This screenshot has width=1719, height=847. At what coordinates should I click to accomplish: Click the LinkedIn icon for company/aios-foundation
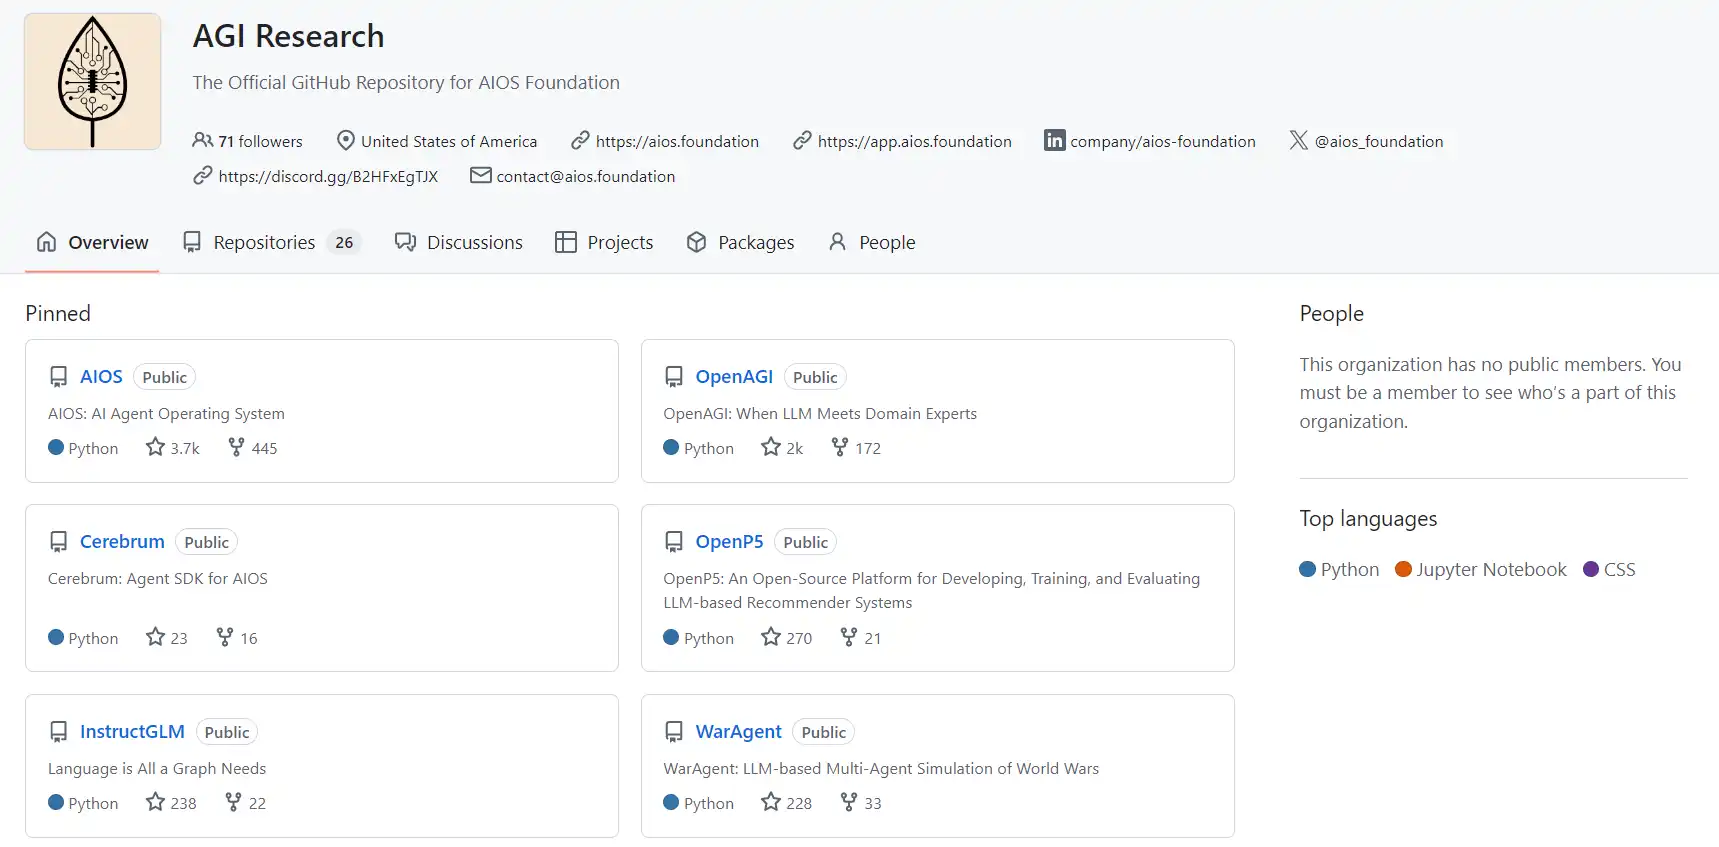tap(1054, 141)
